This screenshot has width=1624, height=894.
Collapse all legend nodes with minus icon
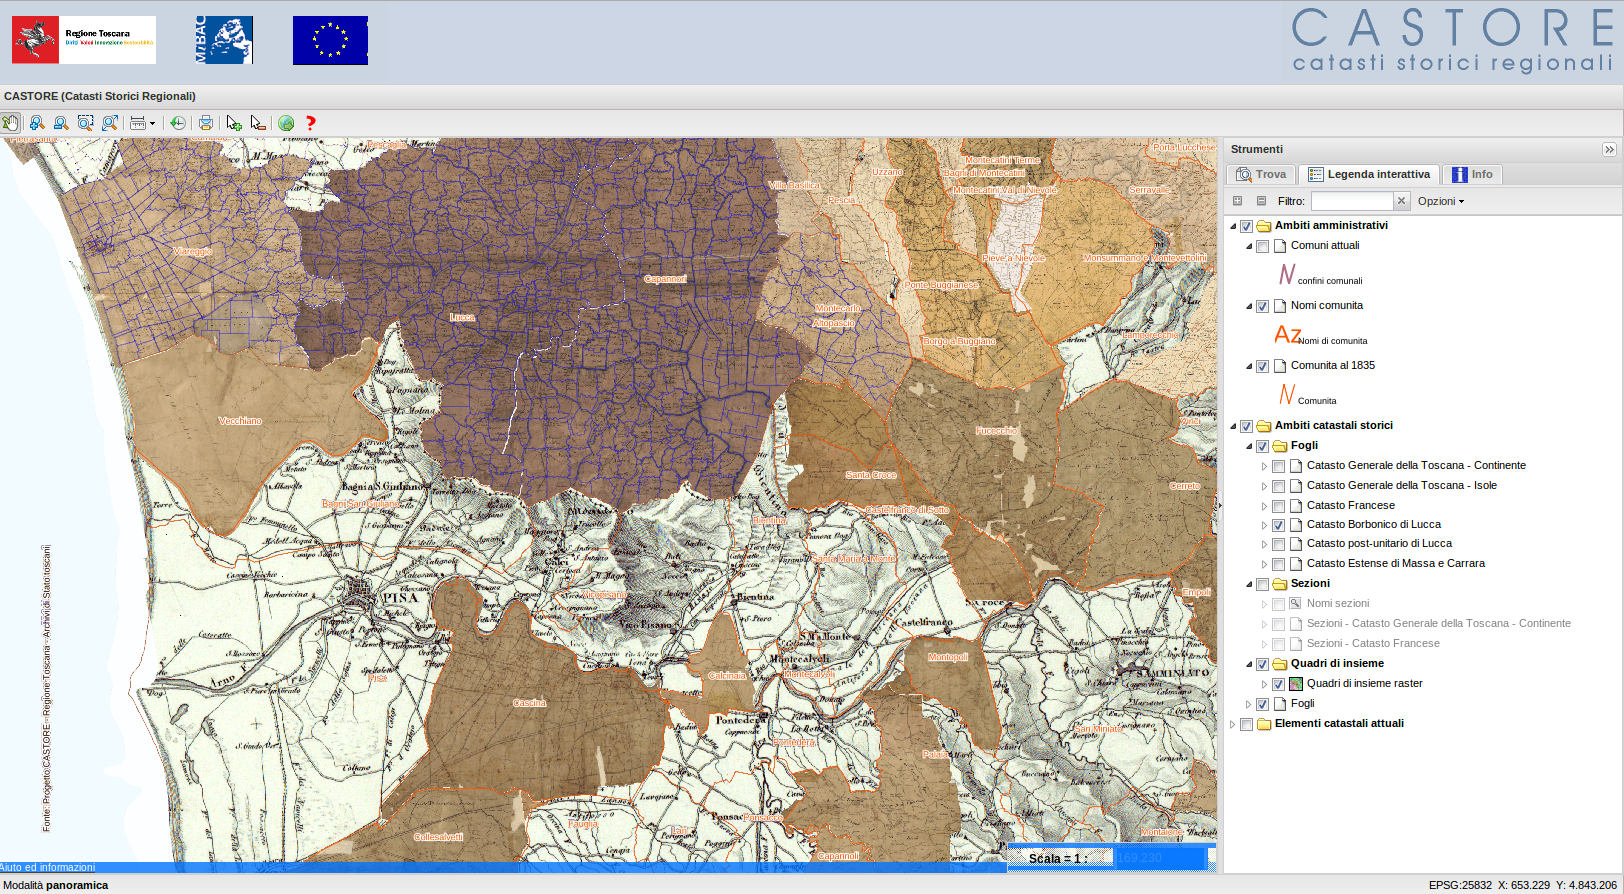[1261, 201]
